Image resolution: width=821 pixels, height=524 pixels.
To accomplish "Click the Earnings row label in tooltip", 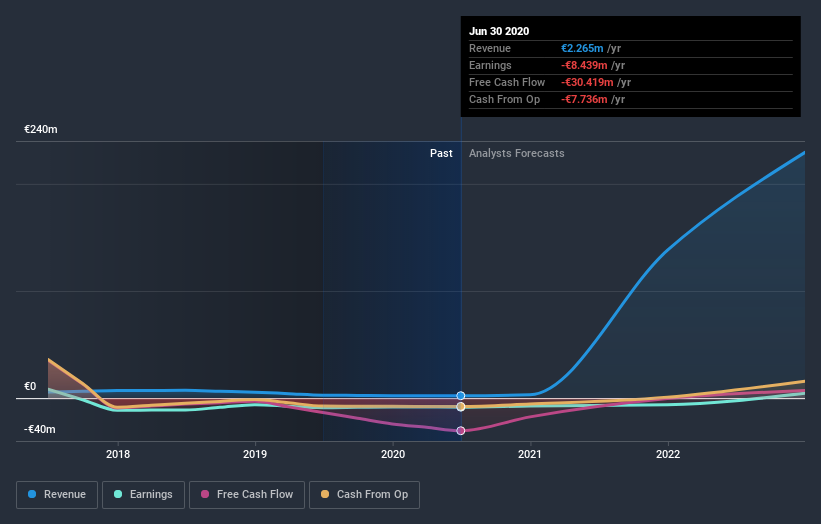I will (x=490, y=65).
